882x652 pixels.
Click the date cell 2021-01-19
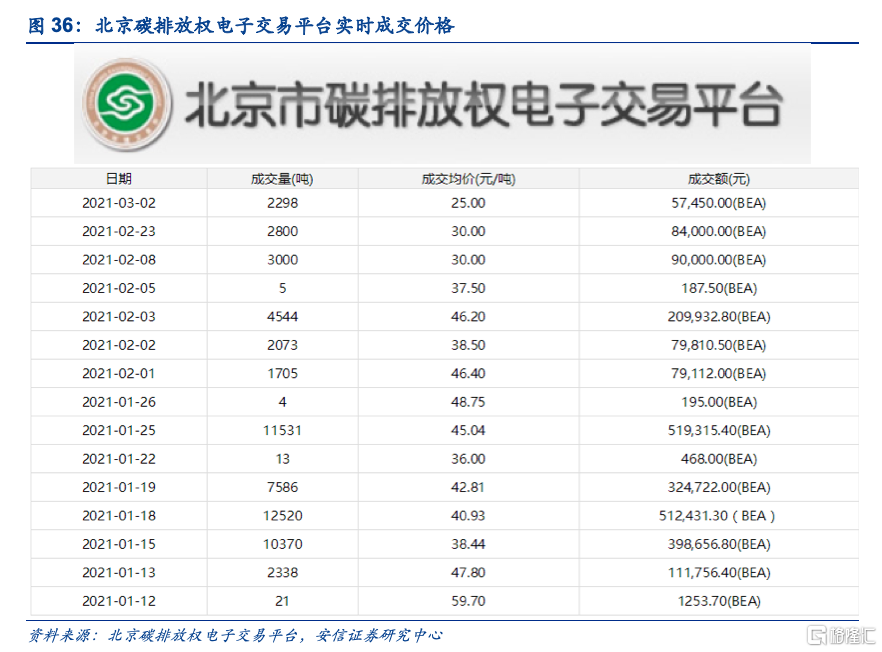(119, 487)
